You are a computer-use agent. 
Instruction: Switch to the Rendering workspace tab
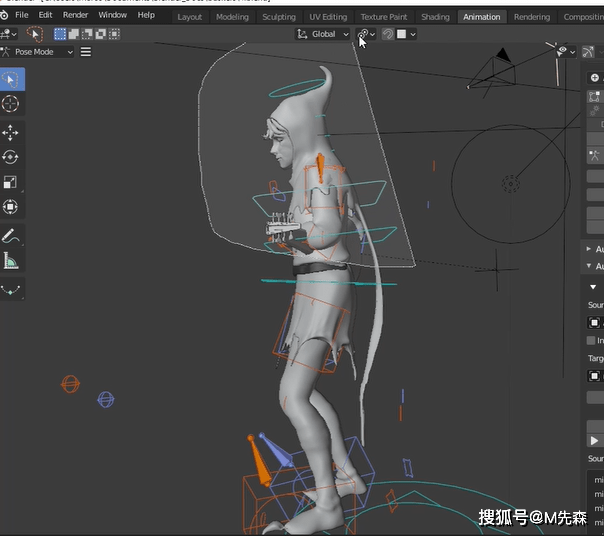point(532,17)
